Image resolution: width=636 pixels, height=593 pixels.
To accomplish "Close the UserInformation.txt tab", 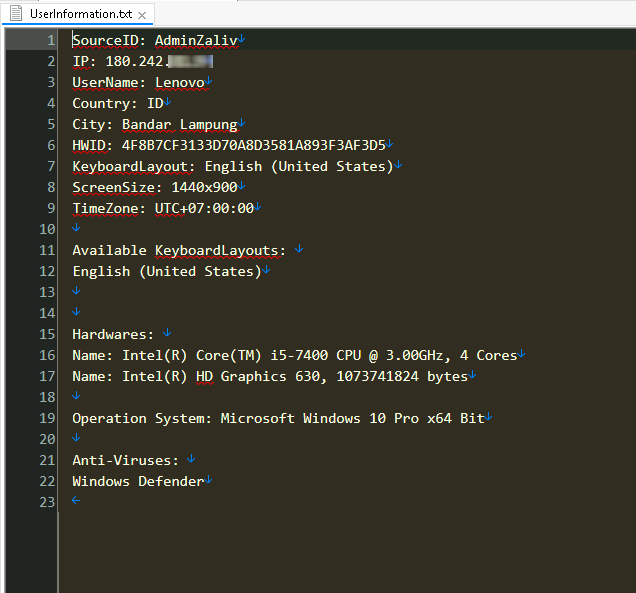I will [x=142, y=15].
